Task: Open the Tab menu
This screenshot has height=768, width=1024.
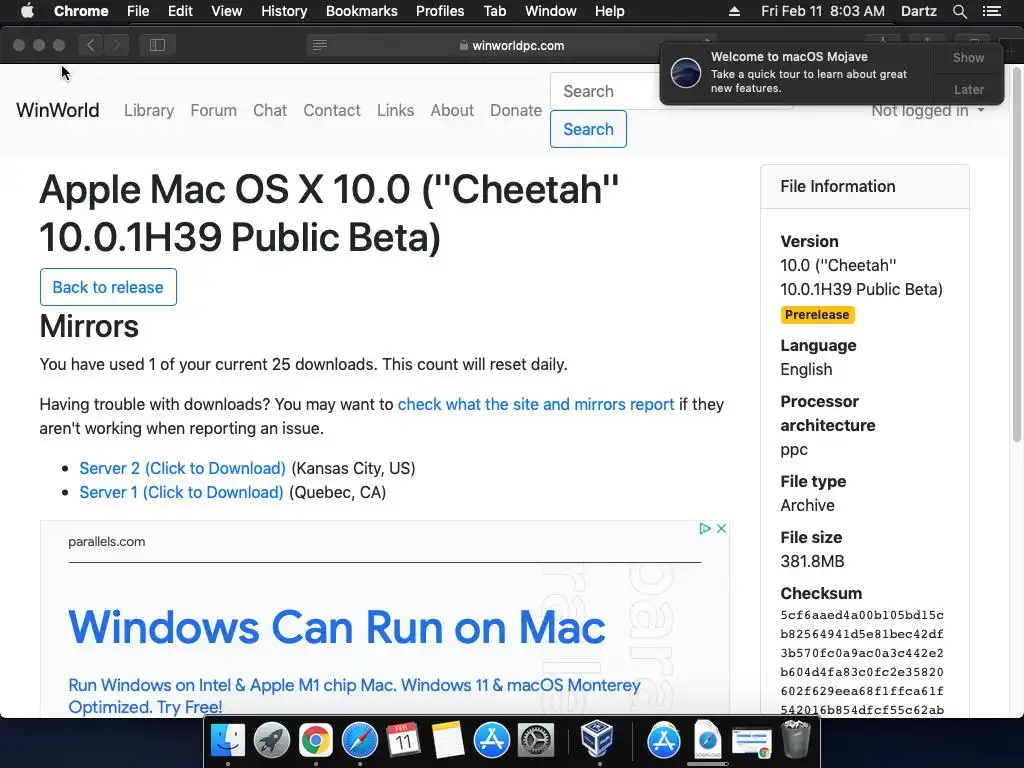Action: point(494,11)
